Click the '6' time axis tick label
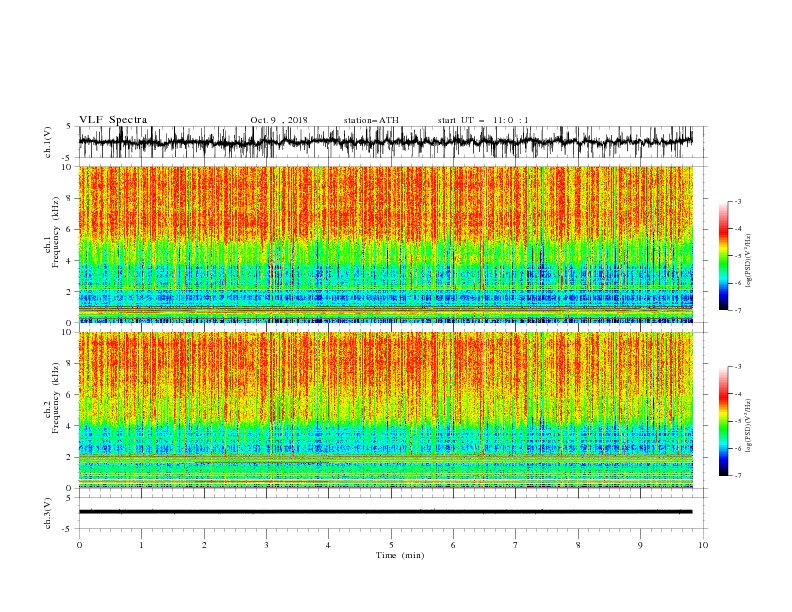This screenshot has height=612, width=792. (453, 545)
